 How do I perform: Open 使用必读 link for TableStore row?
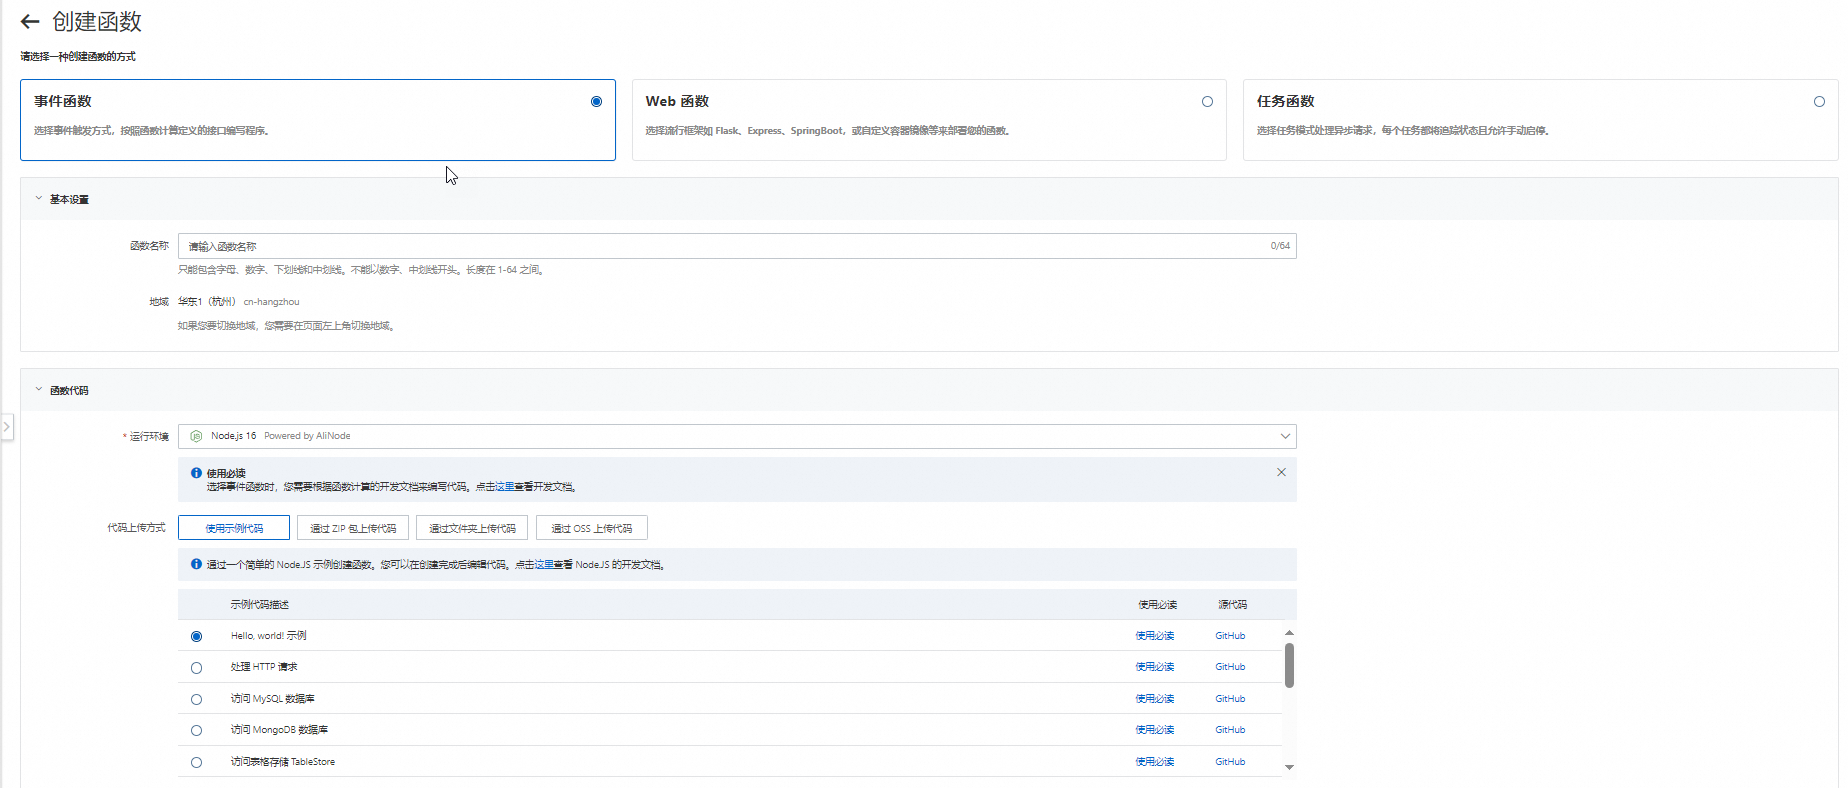click(1154, 762)
